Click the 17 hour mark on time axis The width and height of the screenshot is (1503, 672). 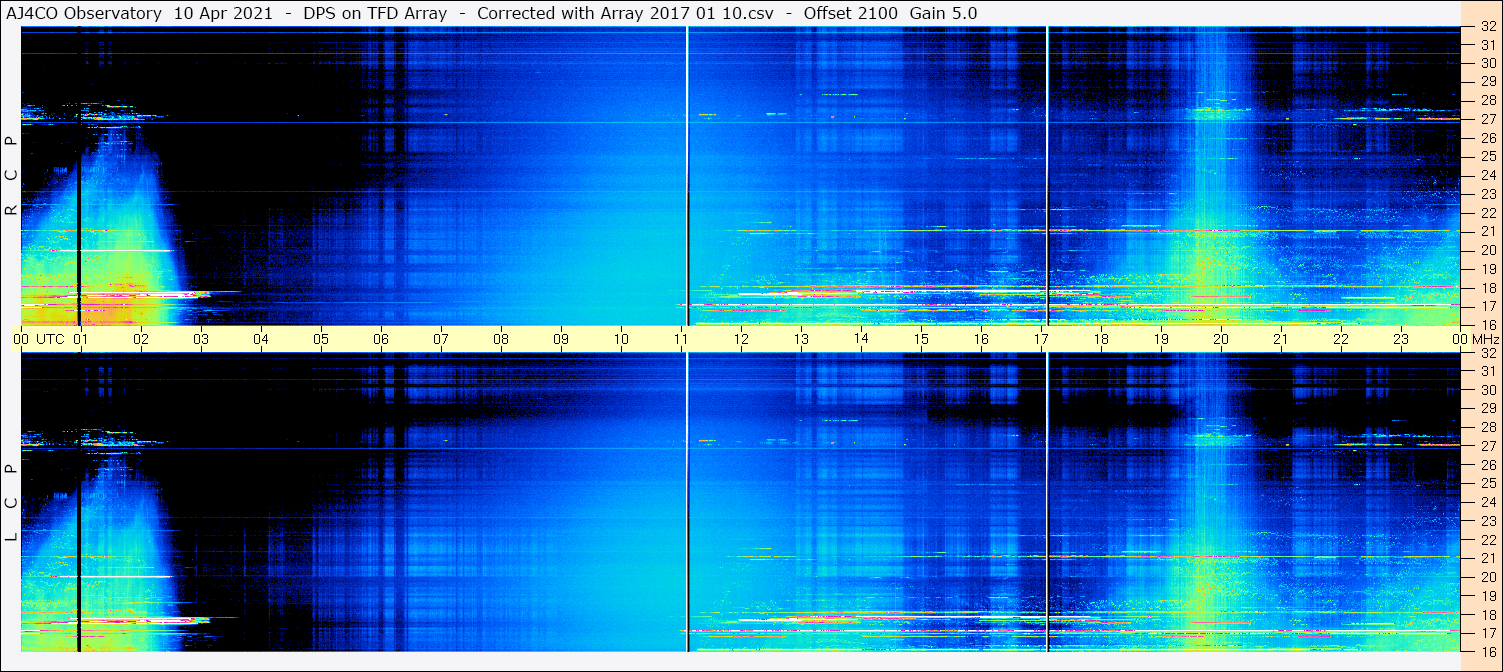(x=1041, y=339)
